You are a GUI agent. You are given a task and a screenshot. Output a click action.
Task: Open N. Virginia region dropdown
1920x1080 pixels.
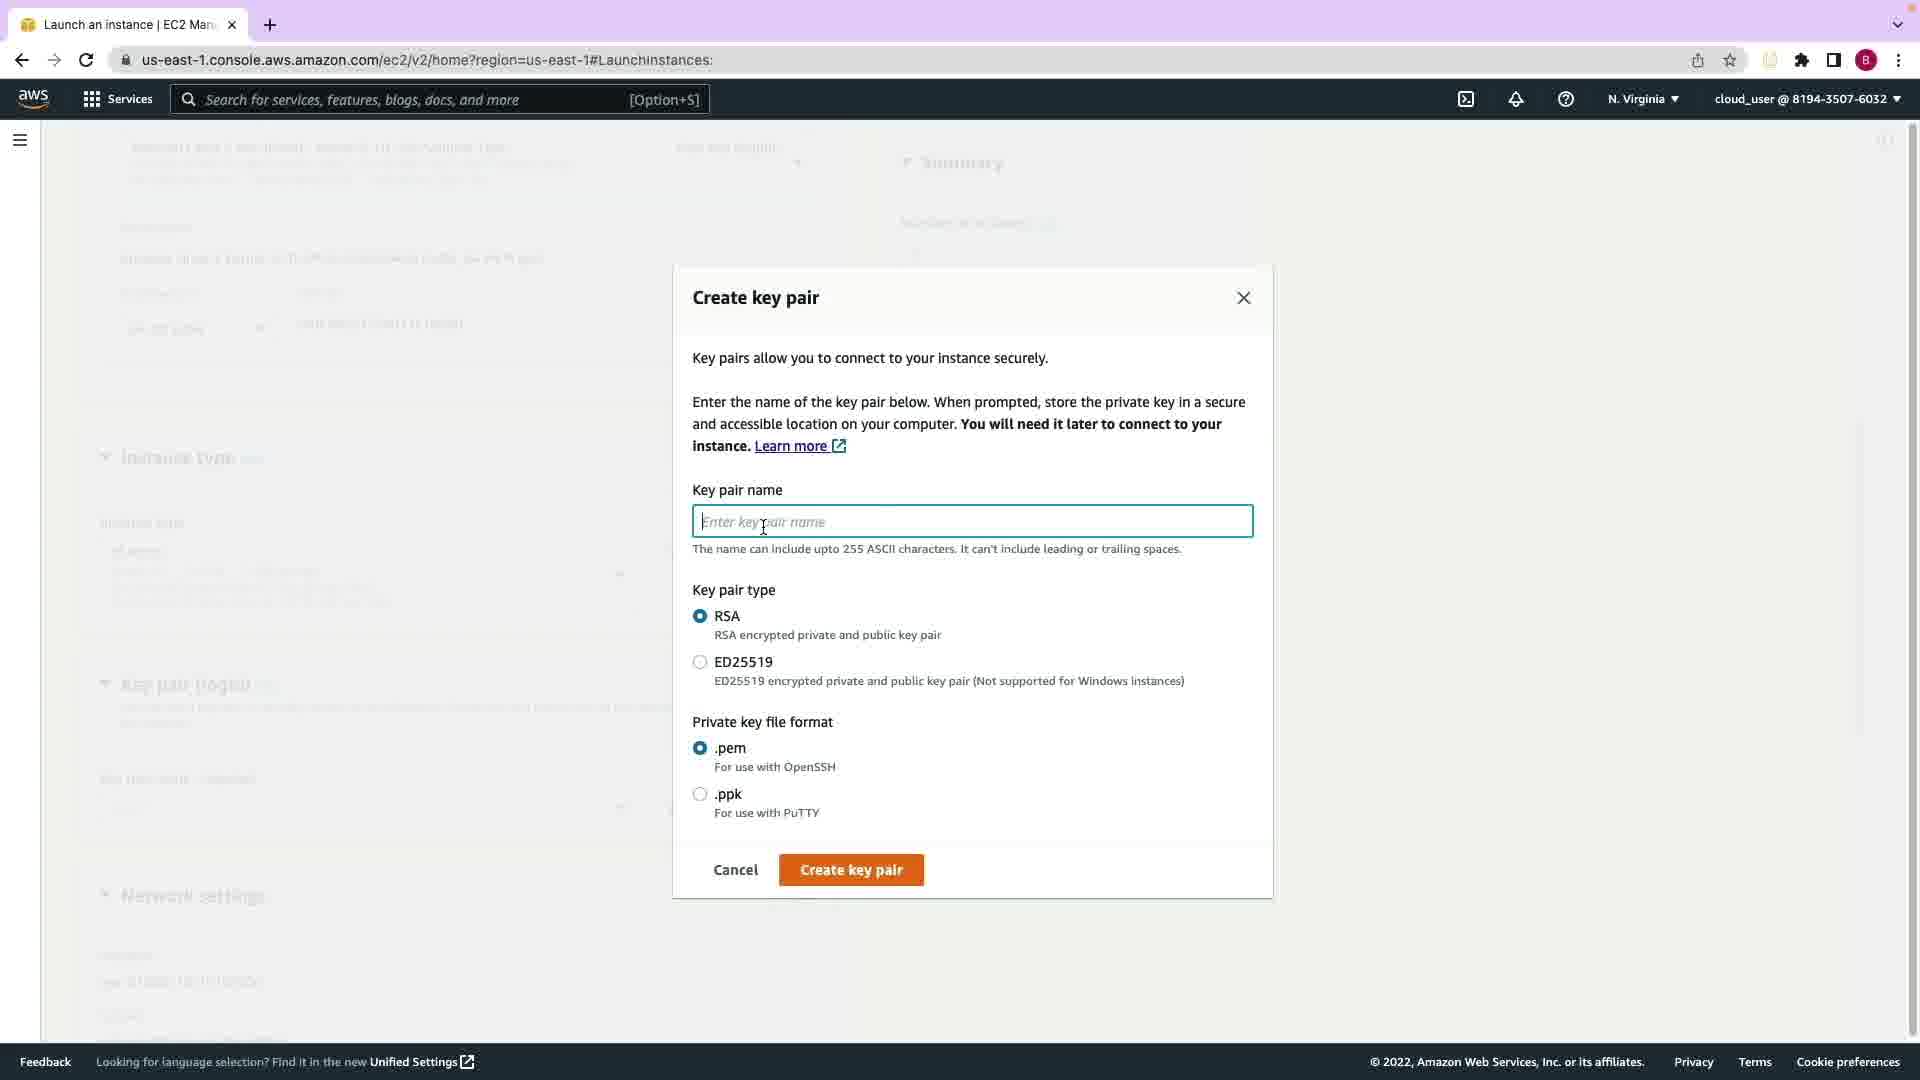click(x=1643, y=99)
